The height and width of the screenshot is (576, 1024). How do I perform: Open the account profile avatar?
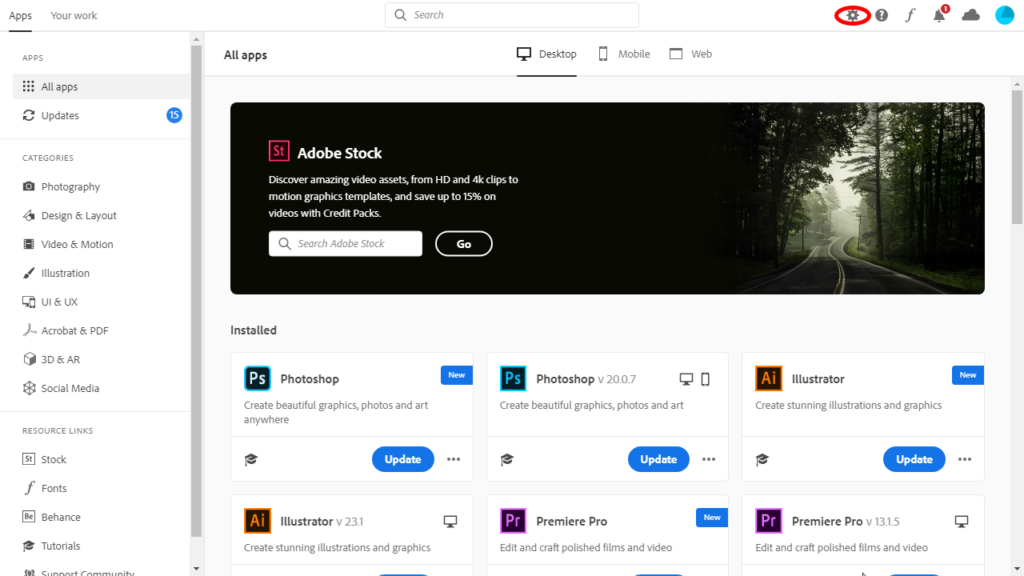point(1004,15)
